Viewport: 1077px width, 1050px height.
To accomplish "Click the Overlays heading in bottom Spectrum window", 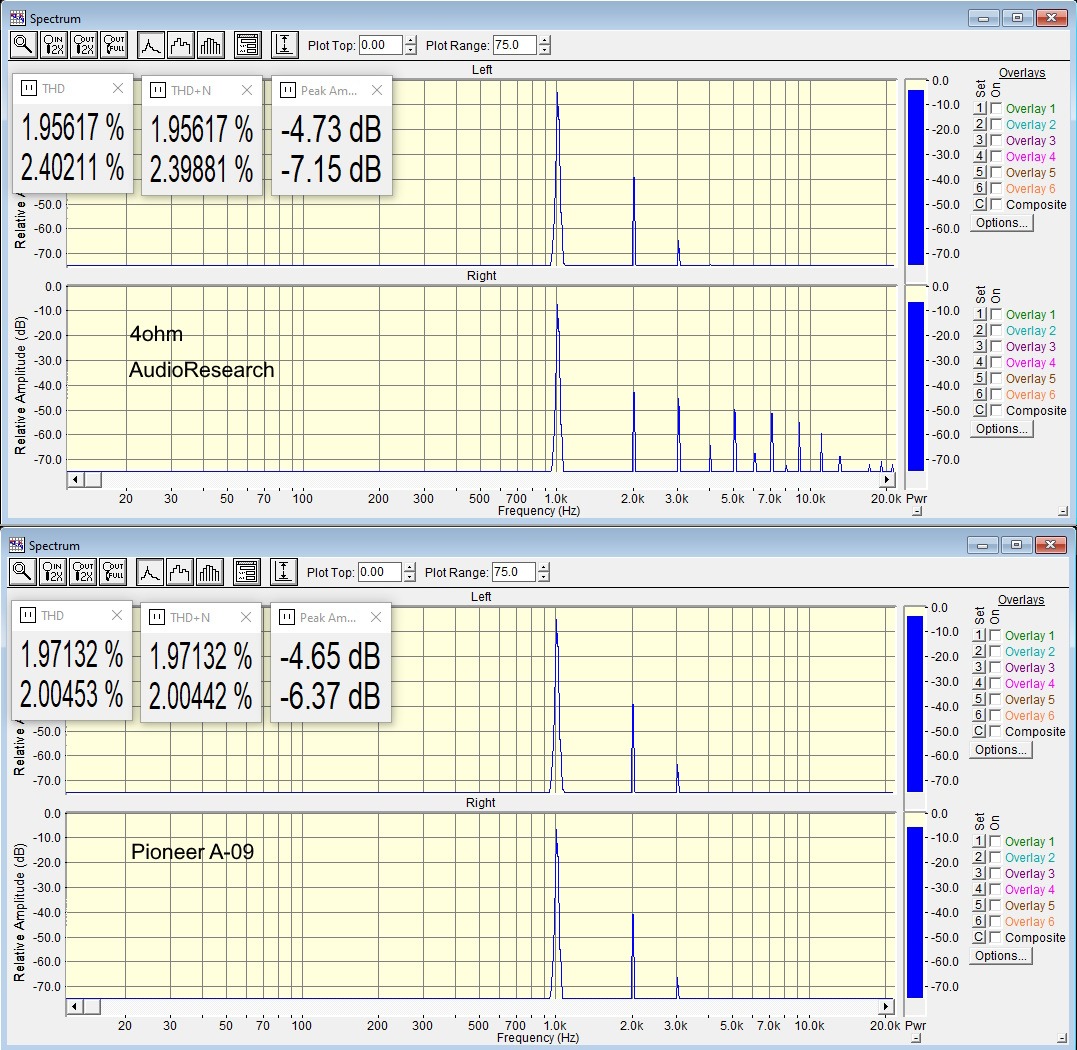I will (1021, 600).
